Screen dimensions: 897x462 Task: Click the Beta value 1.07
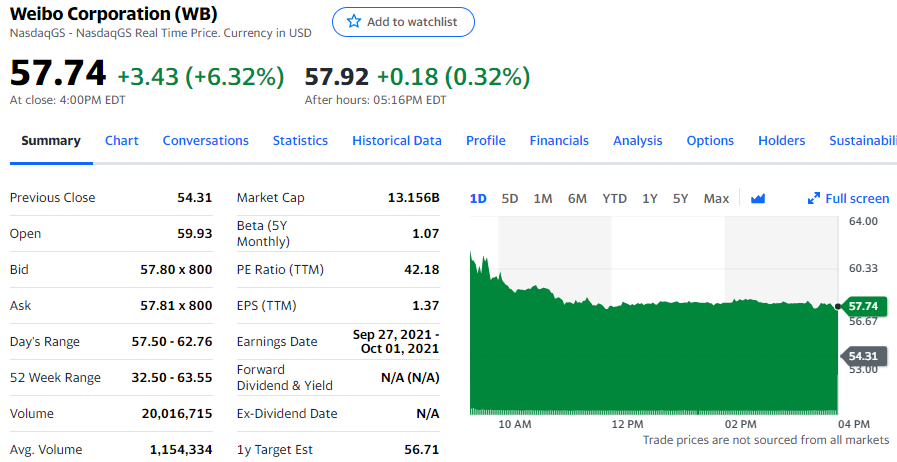tap(426, 233)
